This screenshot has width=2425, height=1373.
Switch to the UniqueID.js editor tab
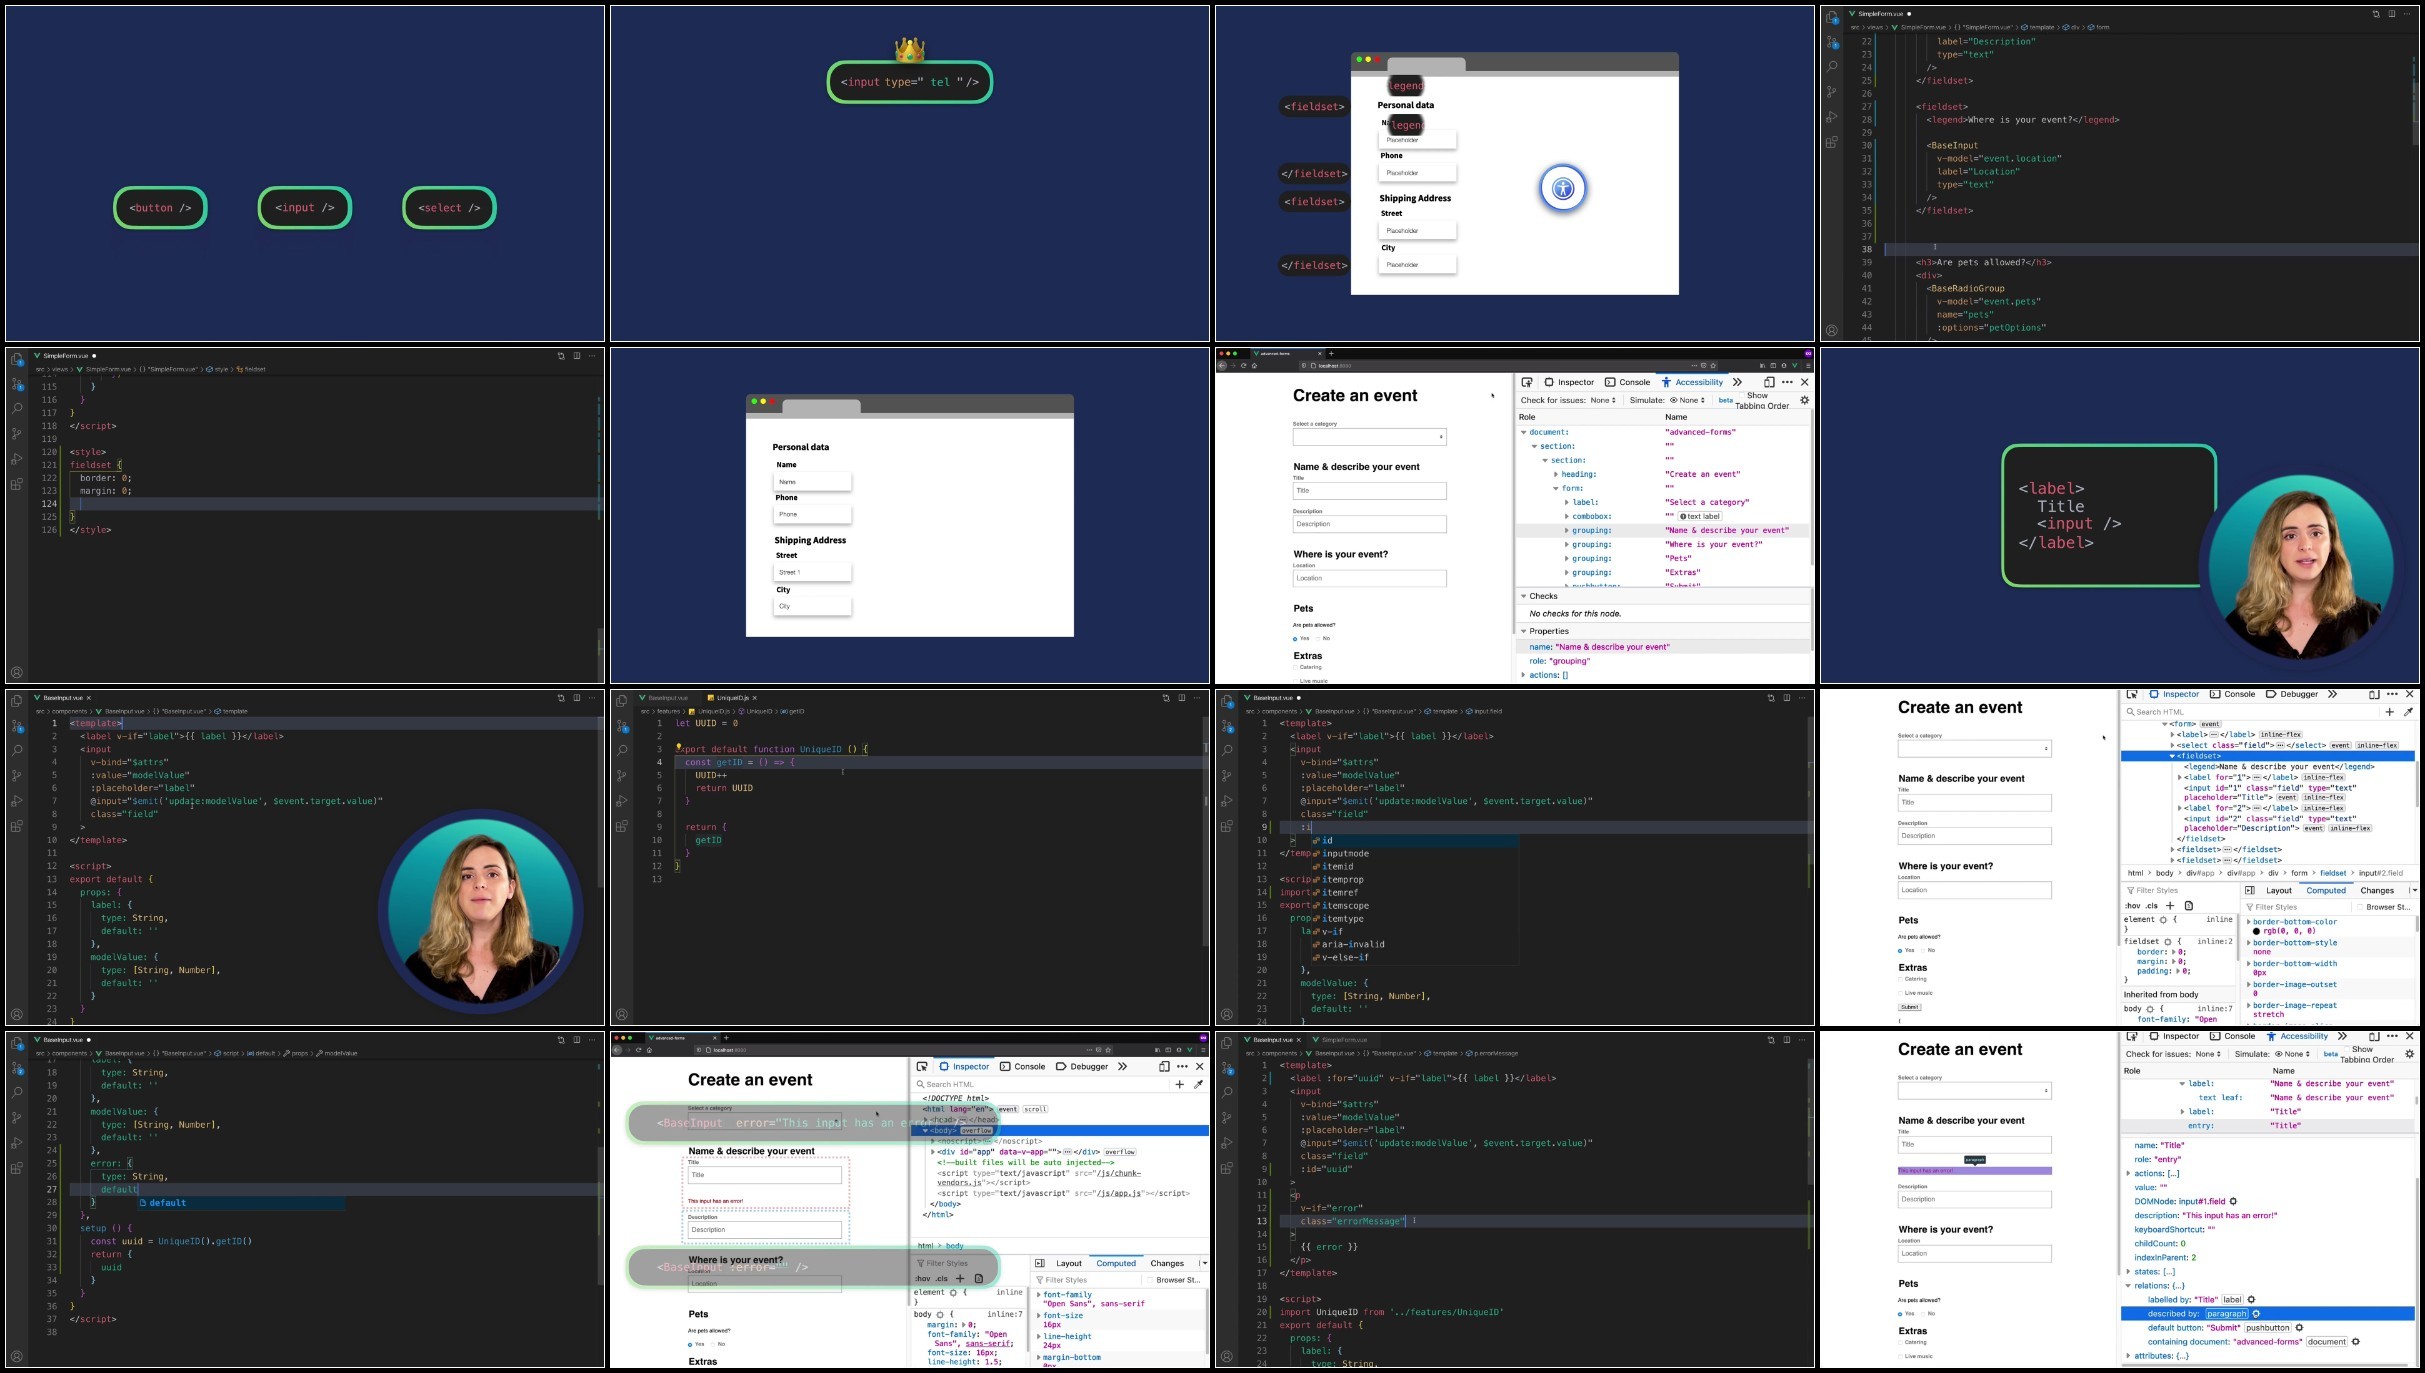(x=732, y=698)
